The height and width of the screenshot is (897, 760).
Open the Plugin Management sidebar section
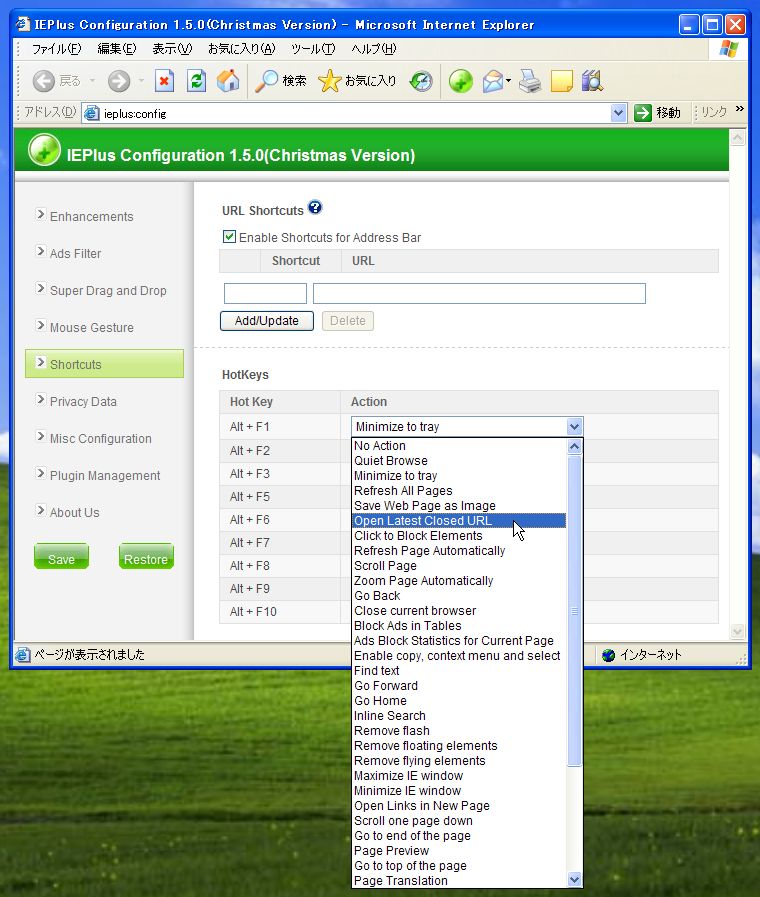point(105,475)
